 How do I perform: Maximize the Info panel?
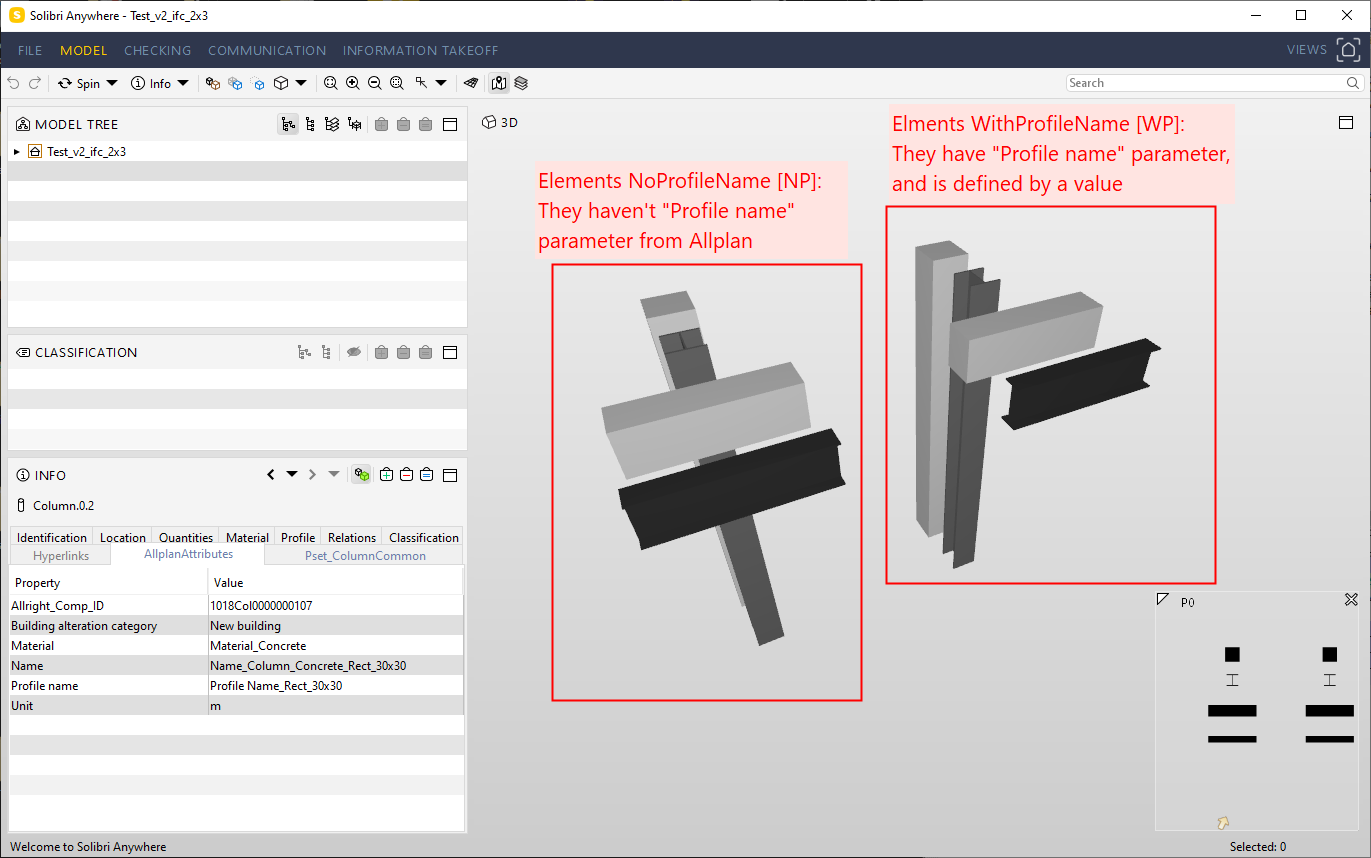coord(450,475)
